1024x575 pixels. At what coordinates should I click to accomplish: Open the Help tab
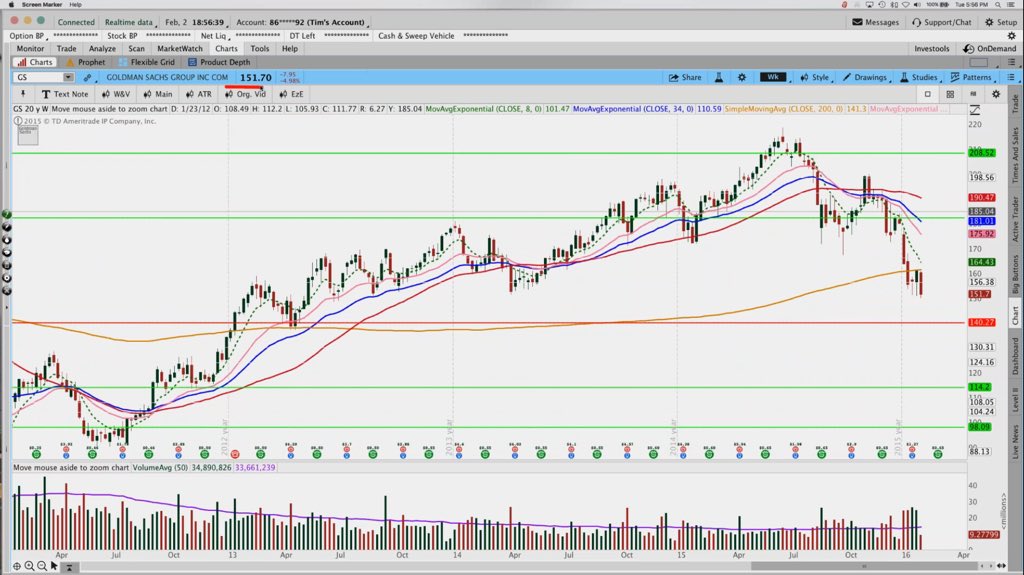point(289,48)
